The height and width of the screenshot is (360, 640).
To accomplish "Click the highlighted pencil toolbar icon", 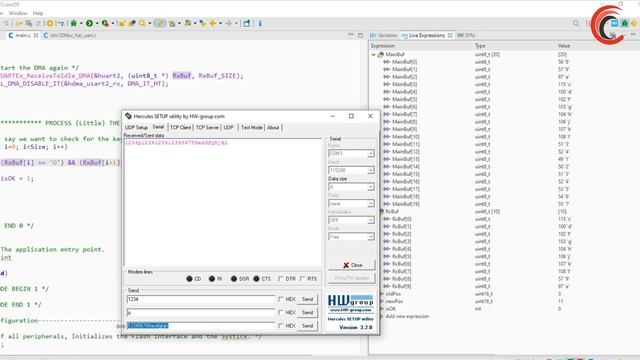I will pos(159,24).
